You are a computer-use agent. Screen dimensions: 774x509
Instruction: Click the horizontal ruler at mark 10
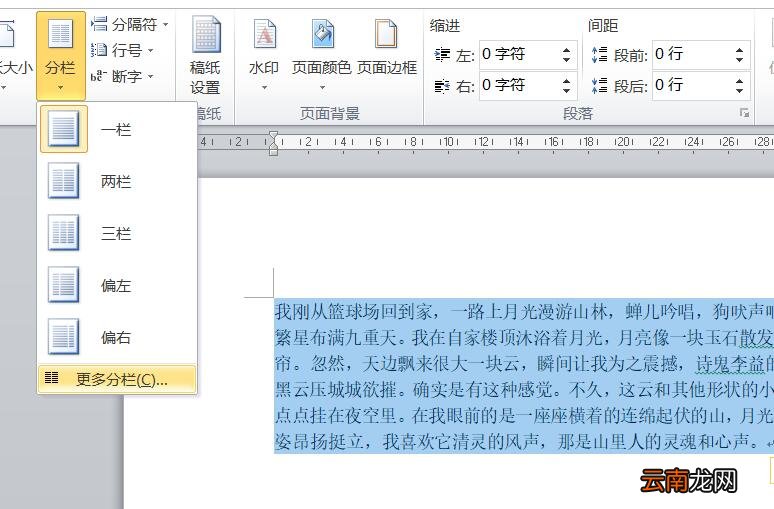(x=449, y=142)
